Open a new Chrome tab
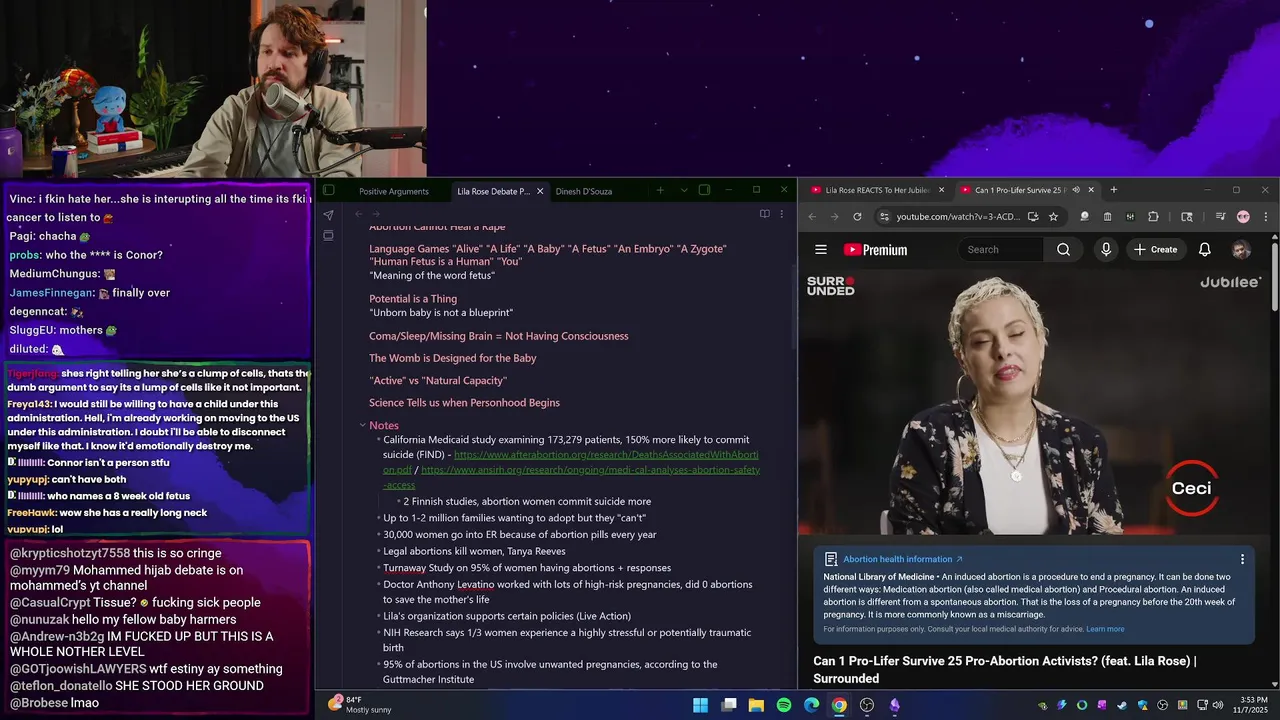This screenshot has height=720, width=1280. pos(1114,190)
